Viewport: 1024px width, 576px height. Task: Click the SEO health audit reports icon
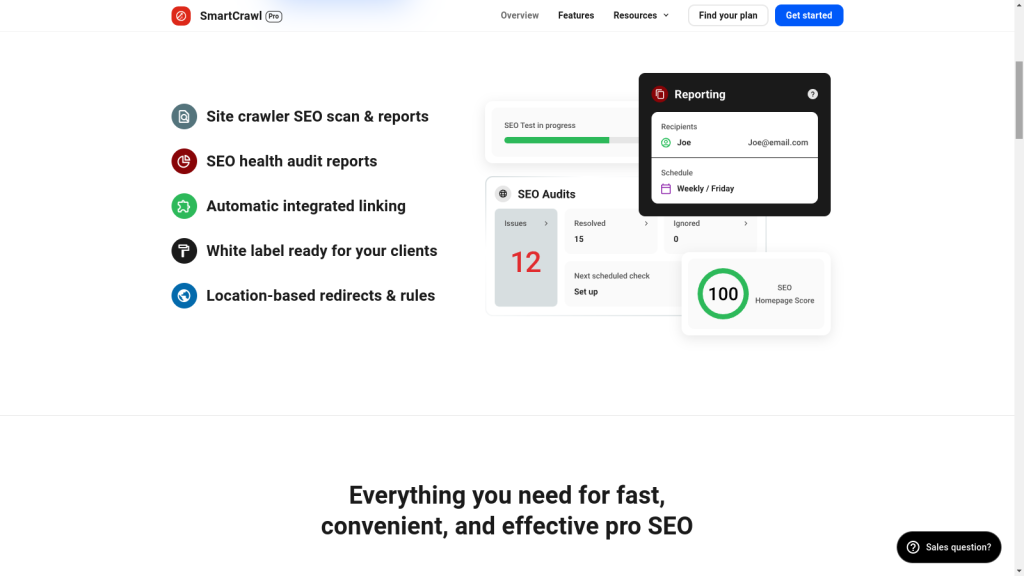tap(184, 161)
